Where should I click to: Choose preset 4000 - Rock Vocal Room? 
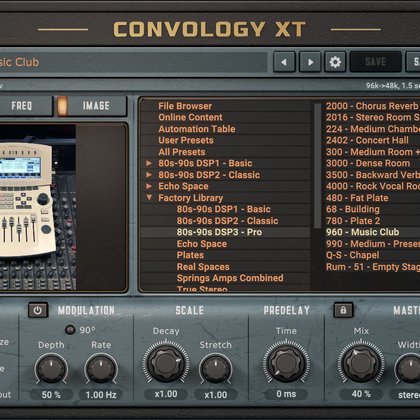(x=373, y=186)
